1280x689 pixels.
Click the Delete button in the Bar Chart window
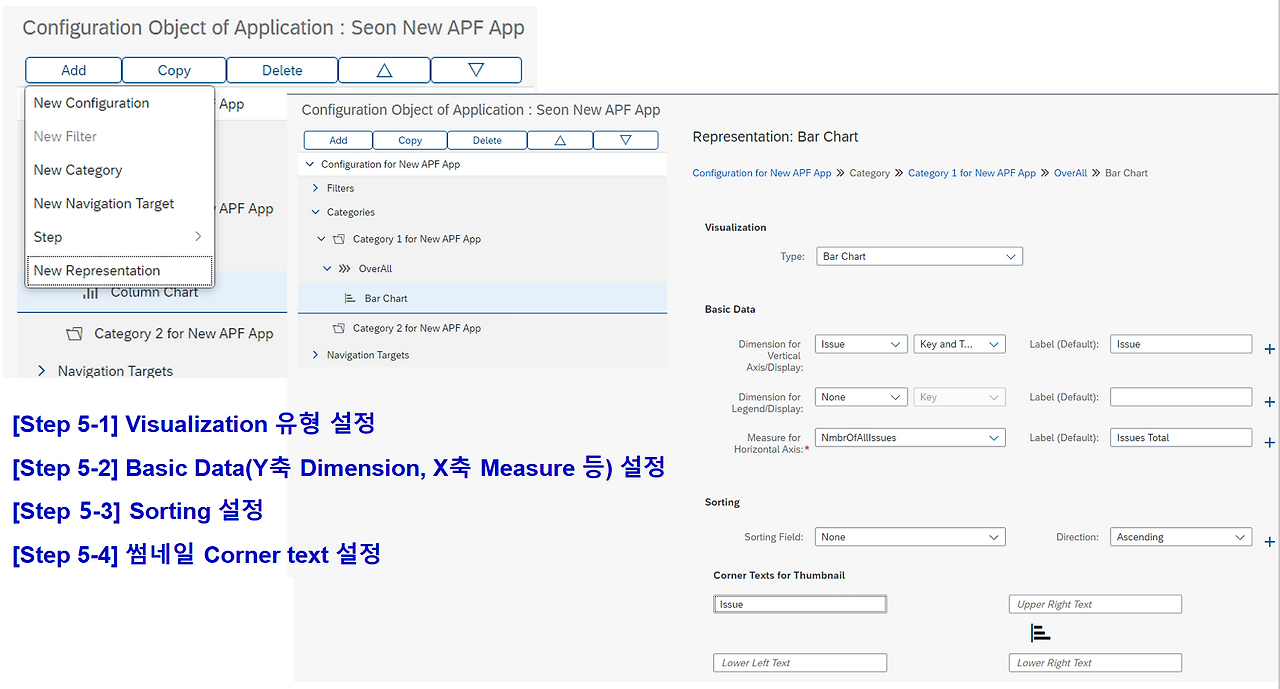pos(487,140)
